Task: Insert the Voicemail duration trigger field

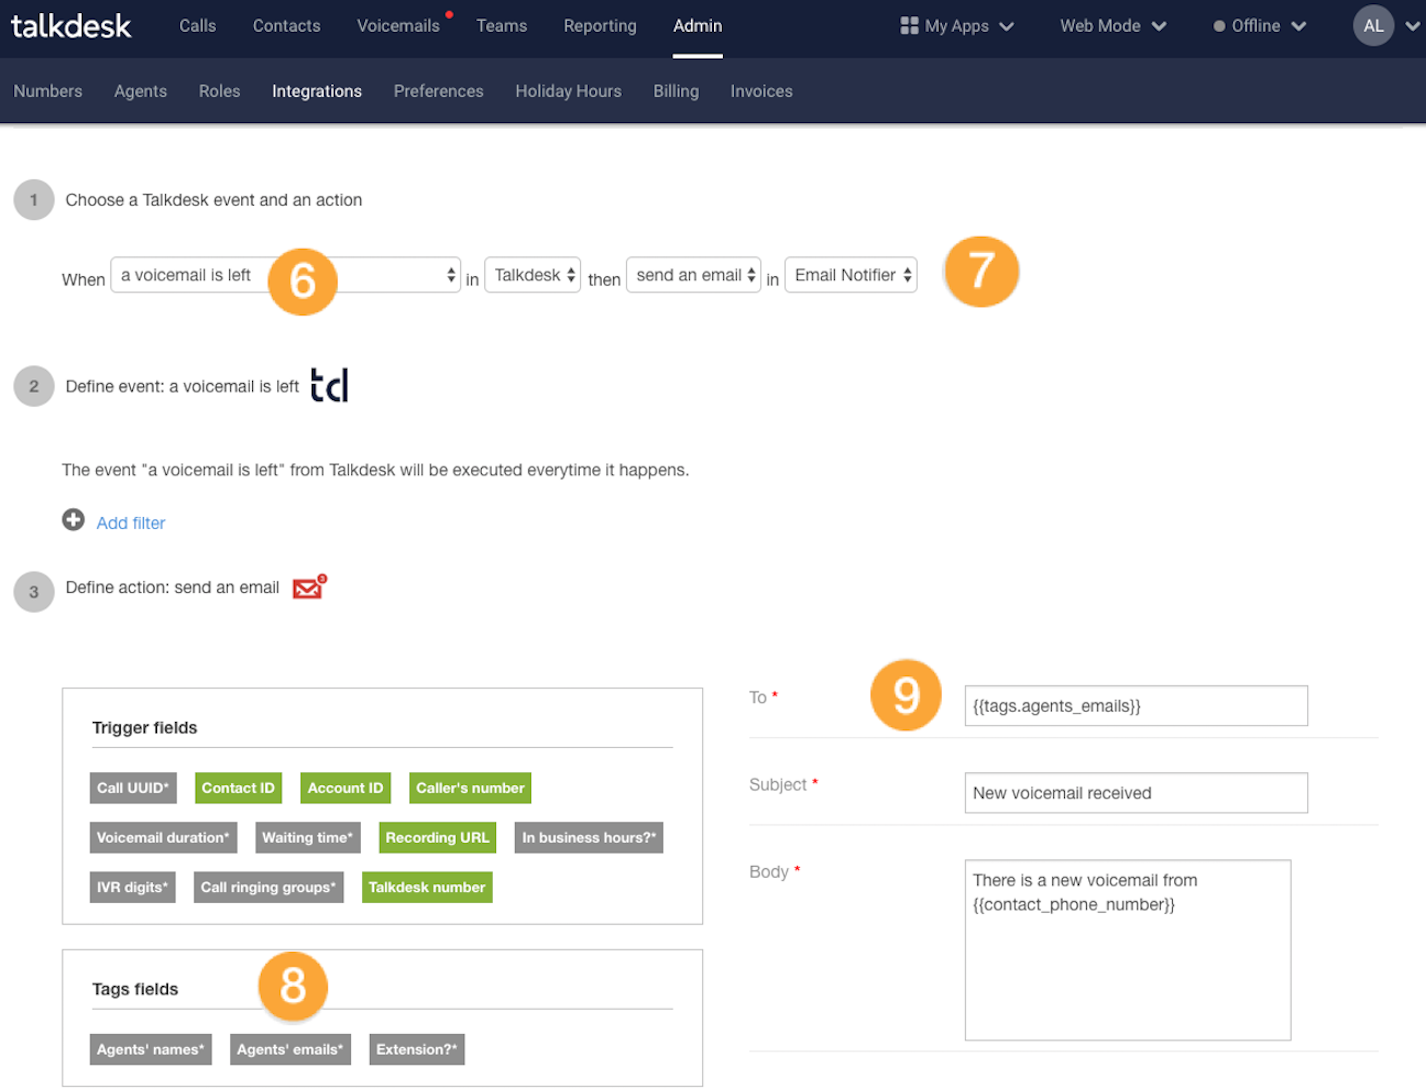Action: coord(163,838)
